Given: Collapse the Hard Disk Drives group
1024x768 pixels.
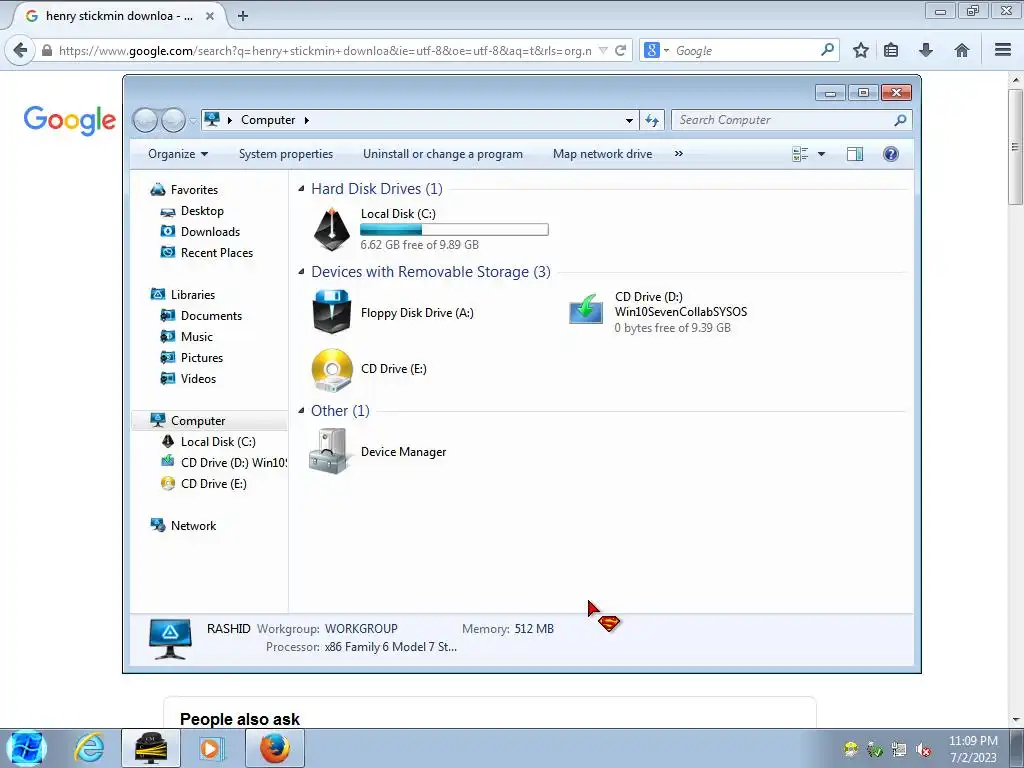Looking at the screenshot, I should (301, 189).
